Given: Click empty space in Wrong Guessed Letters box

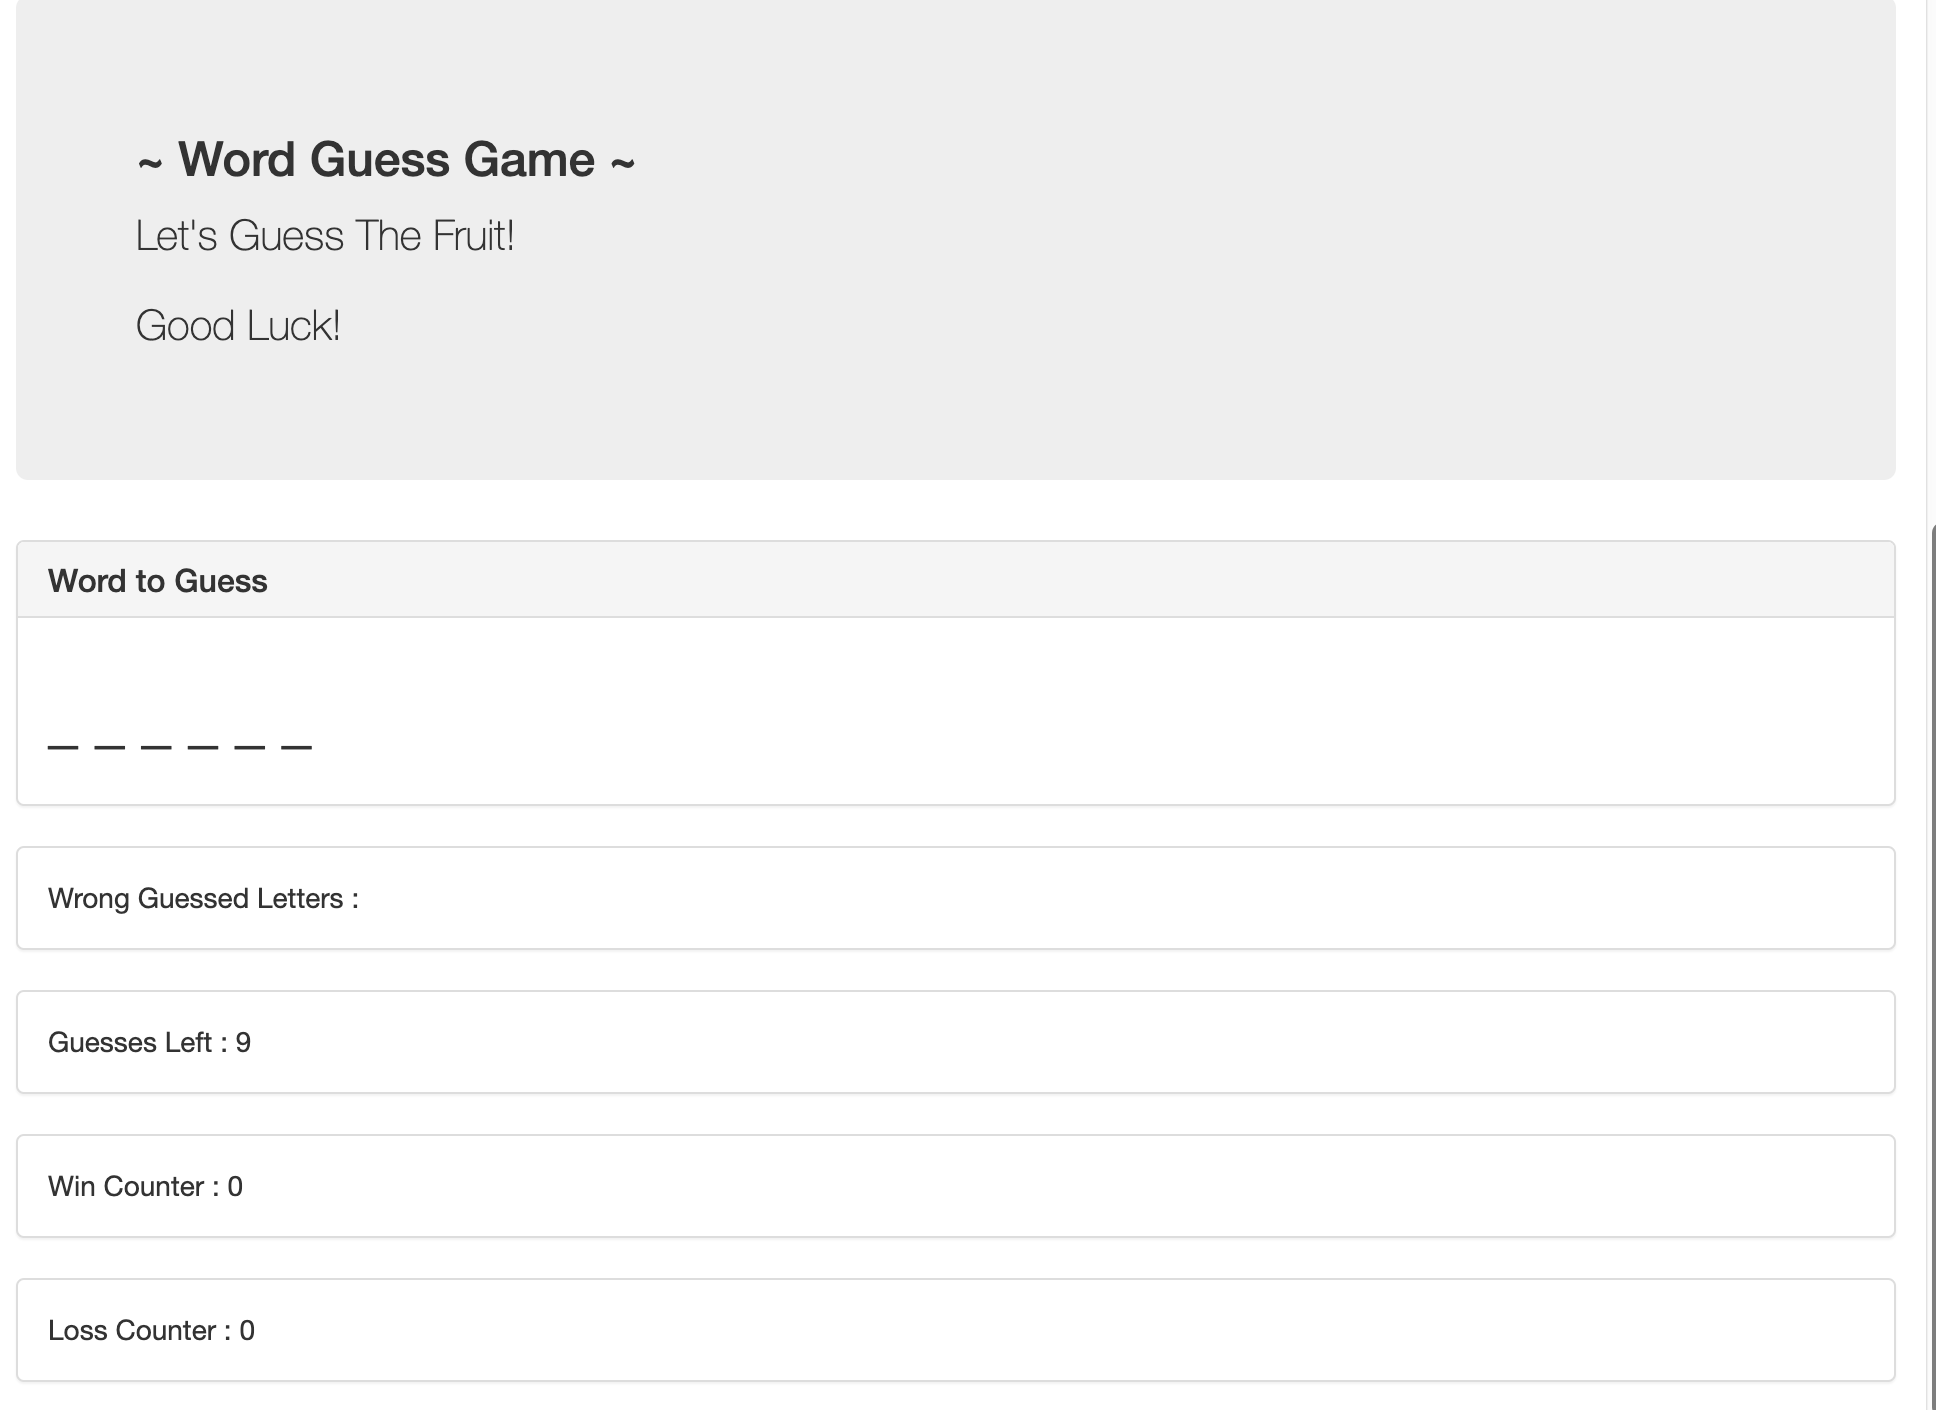Looking at the screenshot, I should (x=1100, y=898).
